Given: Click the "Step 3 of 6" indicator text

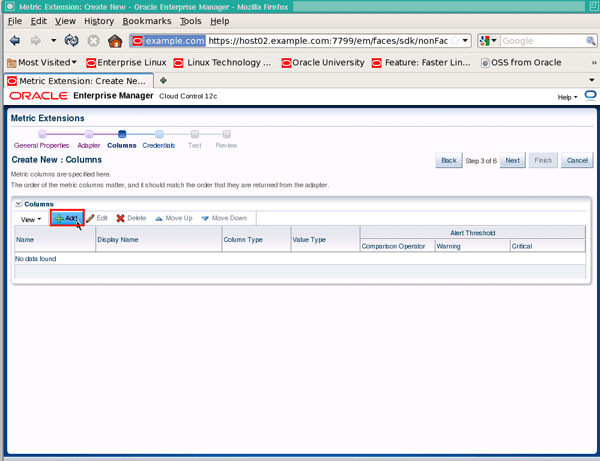Looking at the screenshot, I should pos(481,161).
